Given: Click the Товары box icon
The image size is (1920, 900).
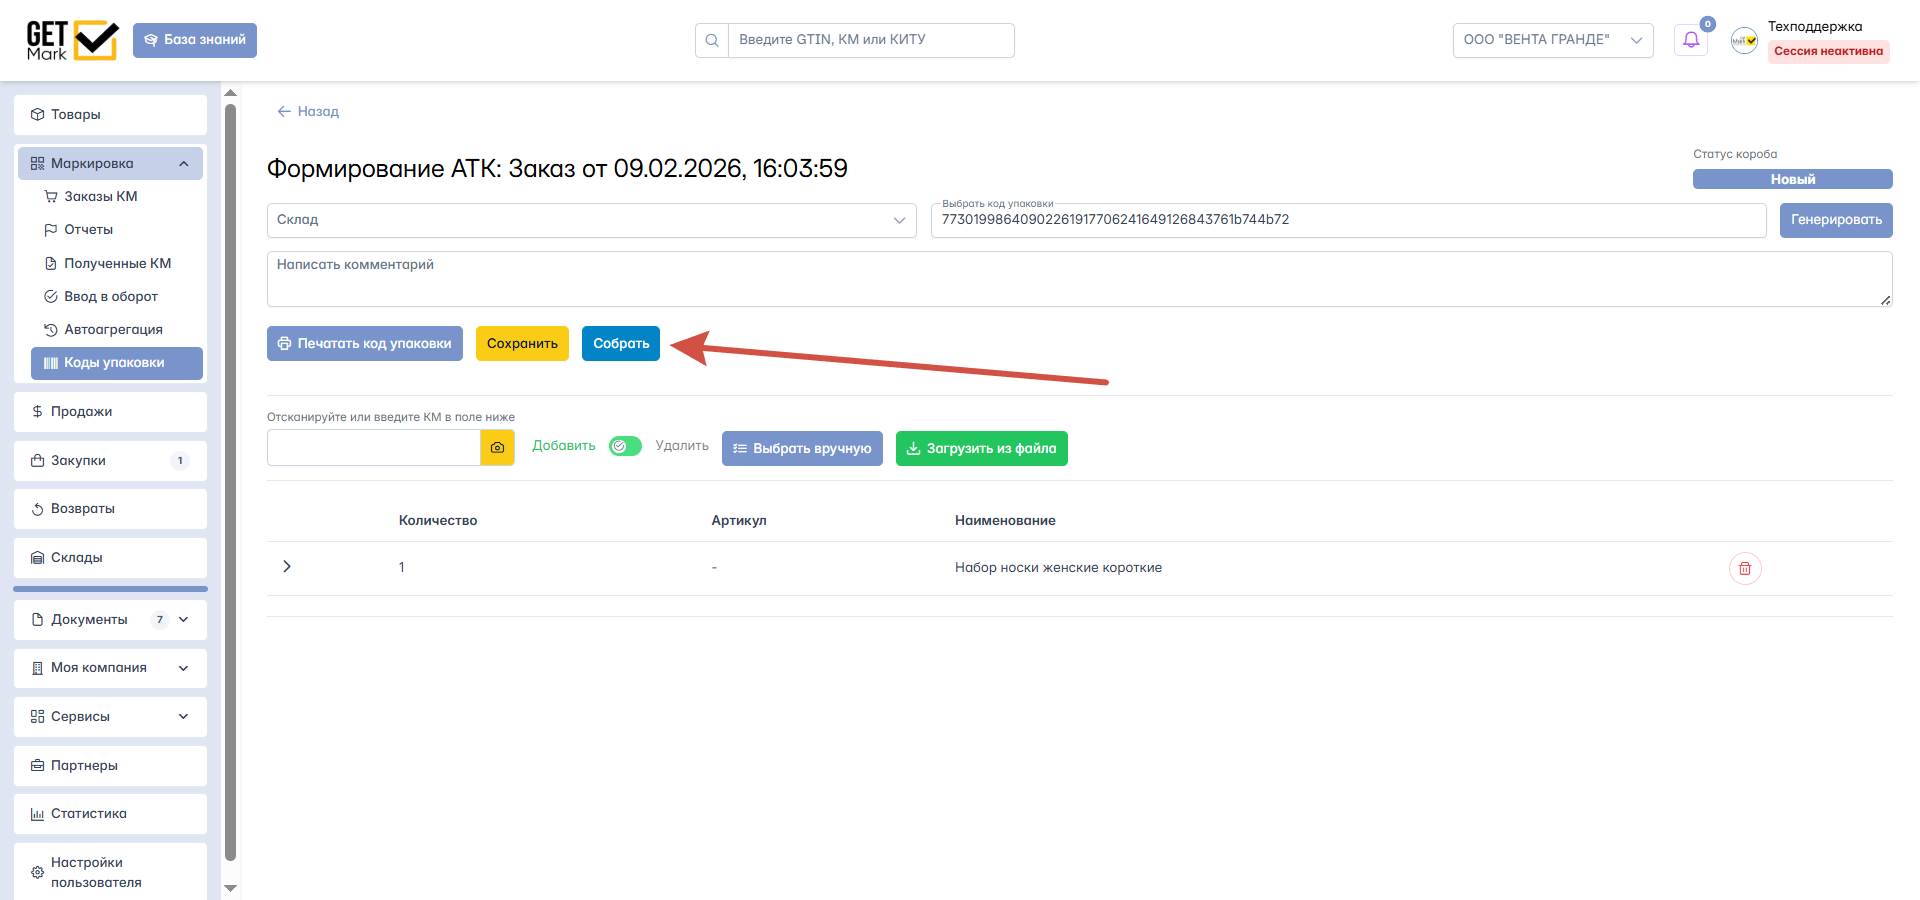Looking at the screenshot, I should [x=37, y=114].
